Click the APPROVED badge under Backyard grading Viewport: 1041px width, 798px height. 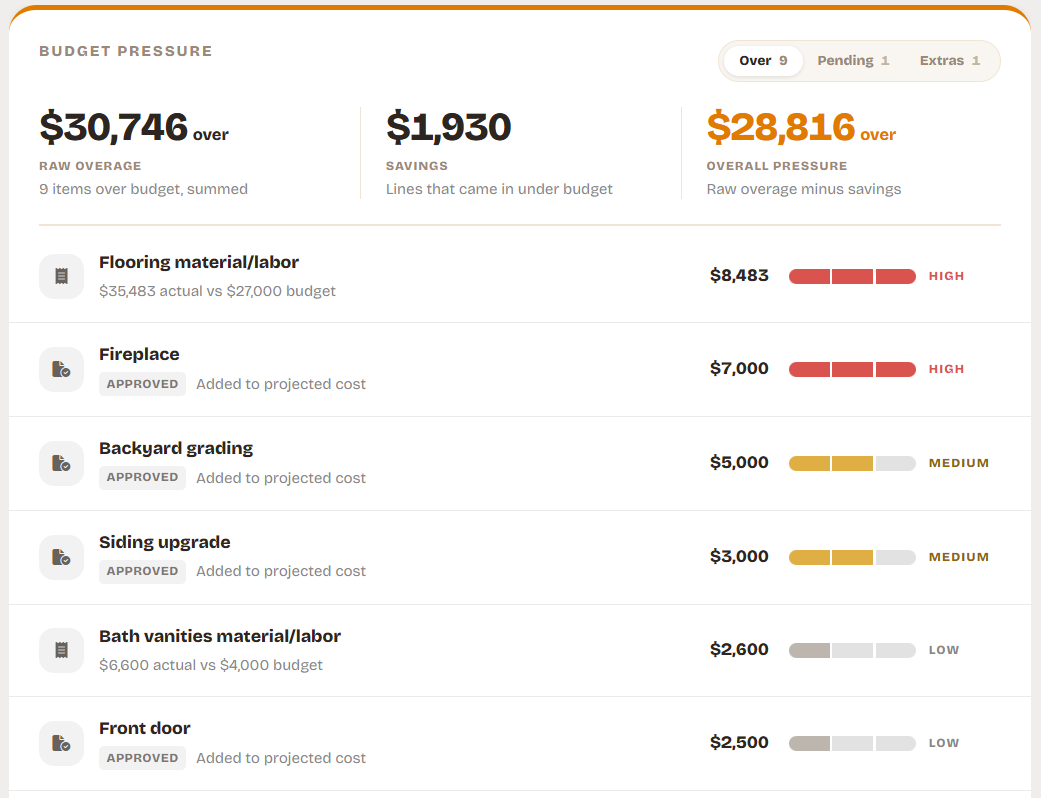(142, 477)
